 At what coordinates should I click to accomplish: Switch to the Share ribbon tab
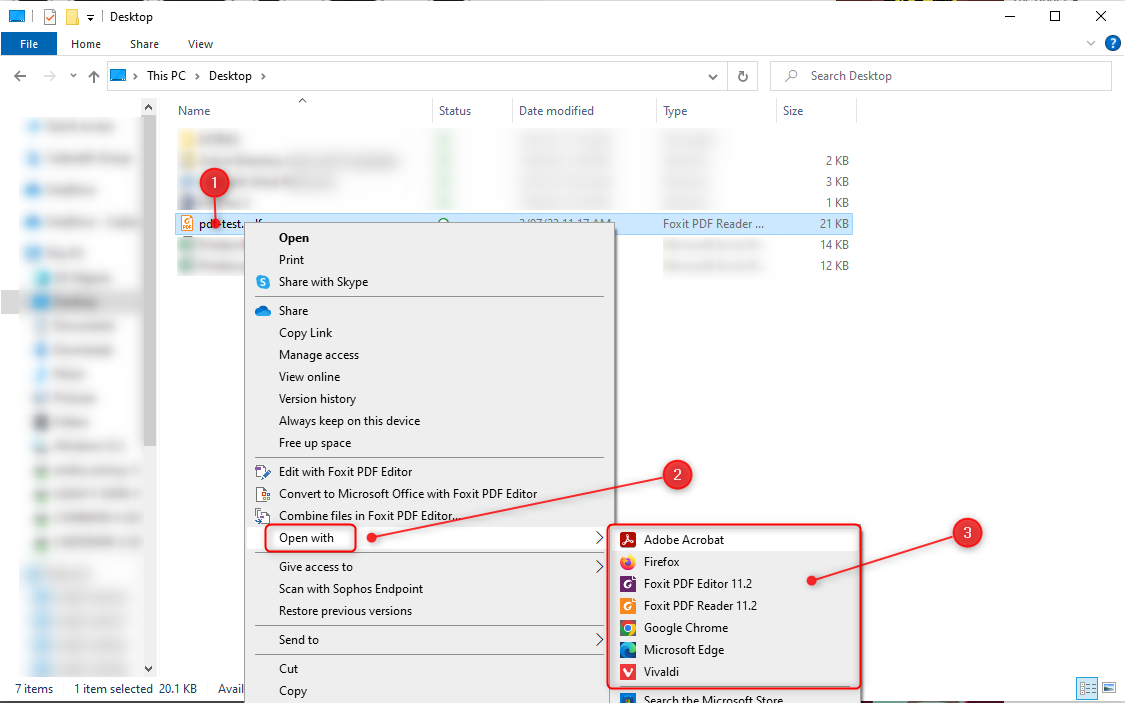[x=144, y=44]
